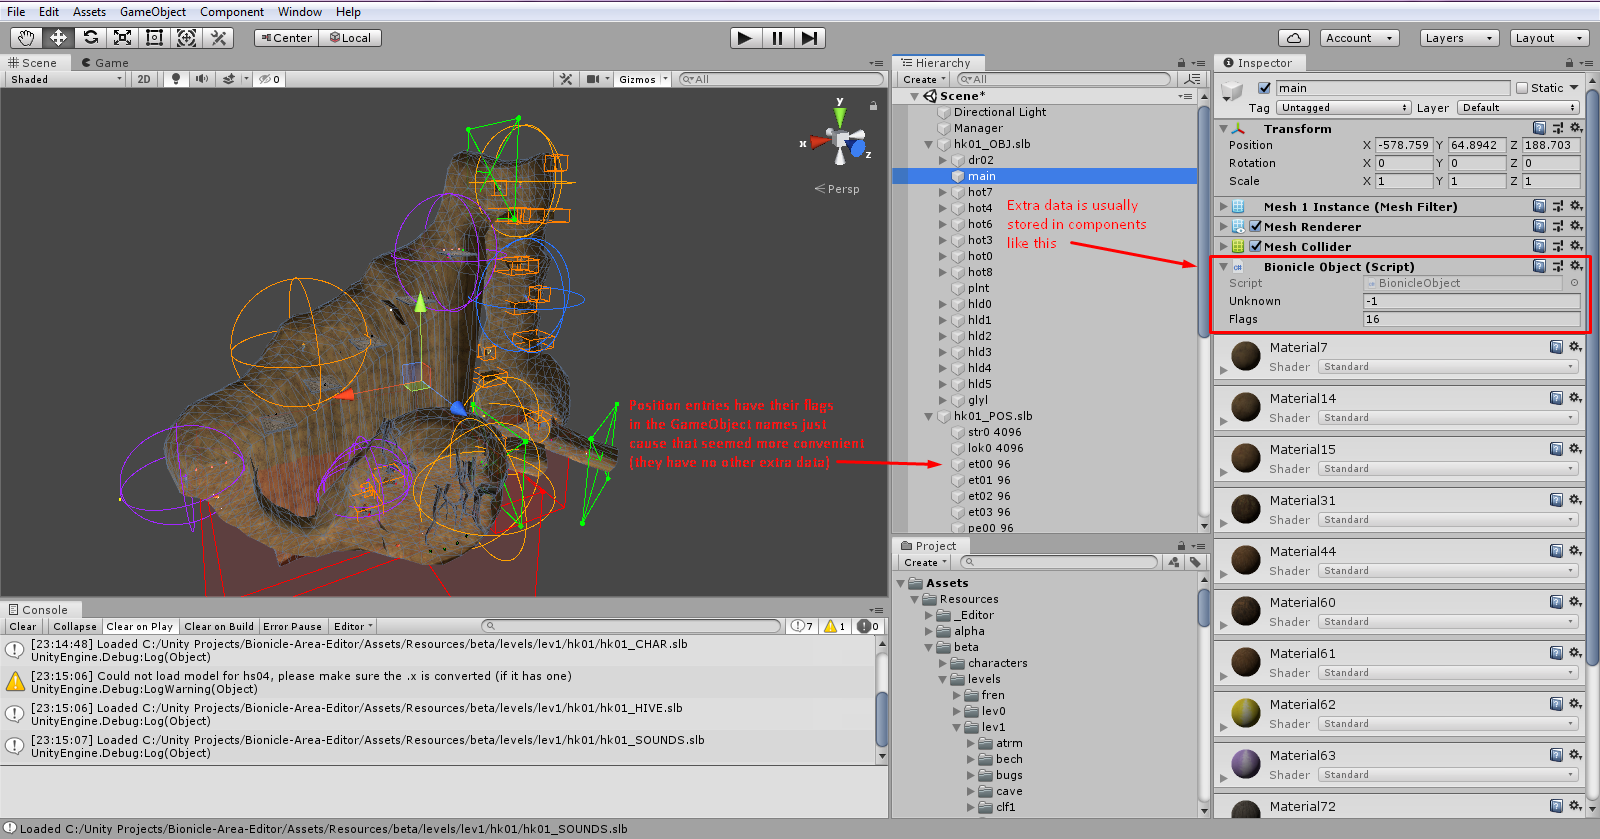This screenshot has width=1600, height=839.
Task: Open scene effects image toggle
Action: [x=229, y=79]
